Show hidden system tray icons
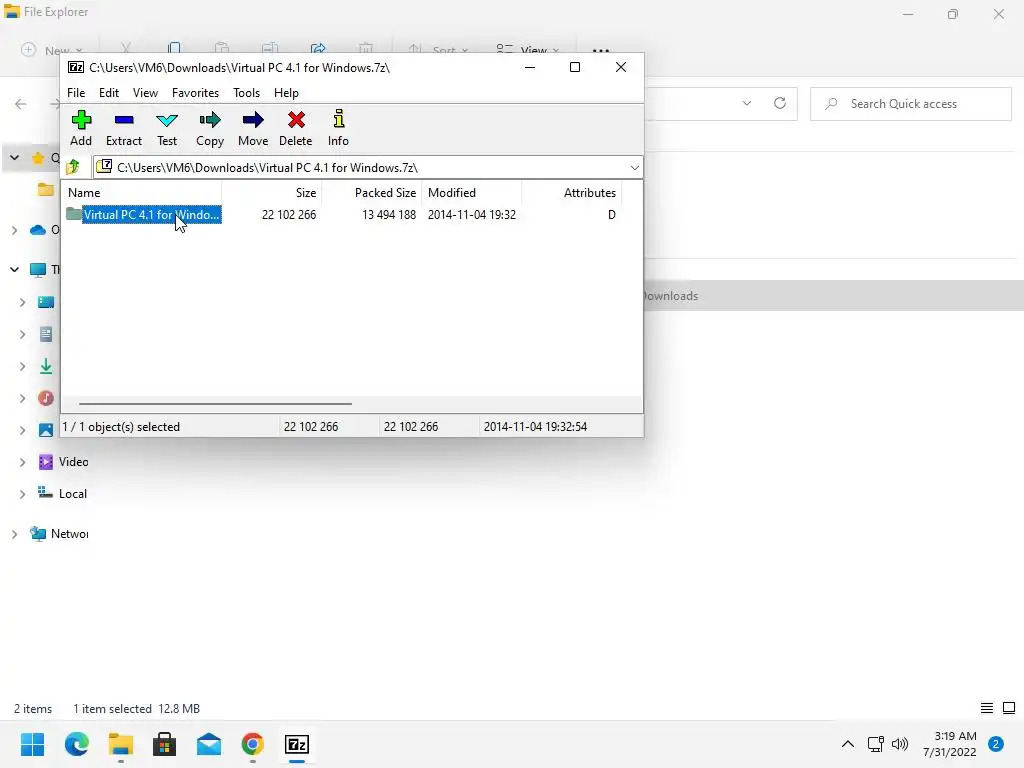The height and width of the screenshot is (768, 1024). coord(848,744)
